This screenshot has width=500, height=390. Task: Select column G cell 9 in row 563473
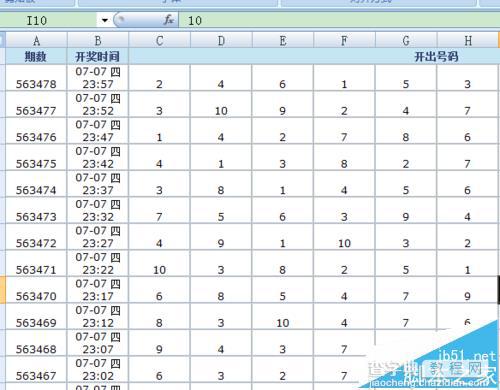[406, 210]
